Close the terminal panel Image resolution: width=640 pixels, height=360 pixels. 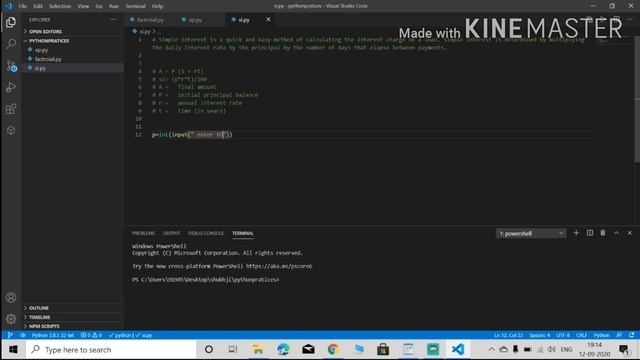(x=629, y=233)
